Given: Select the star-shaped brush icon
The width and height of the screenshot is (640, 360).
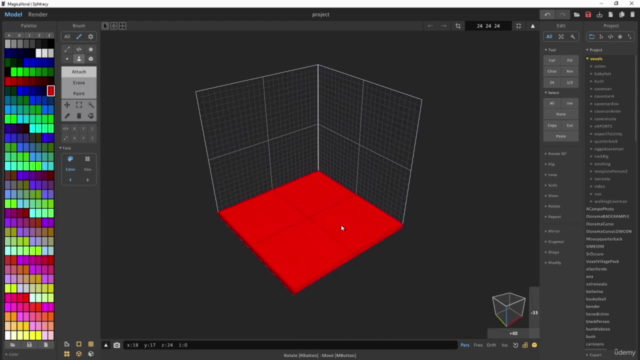Looking at the screenshot, I should (x=91, y=49).
